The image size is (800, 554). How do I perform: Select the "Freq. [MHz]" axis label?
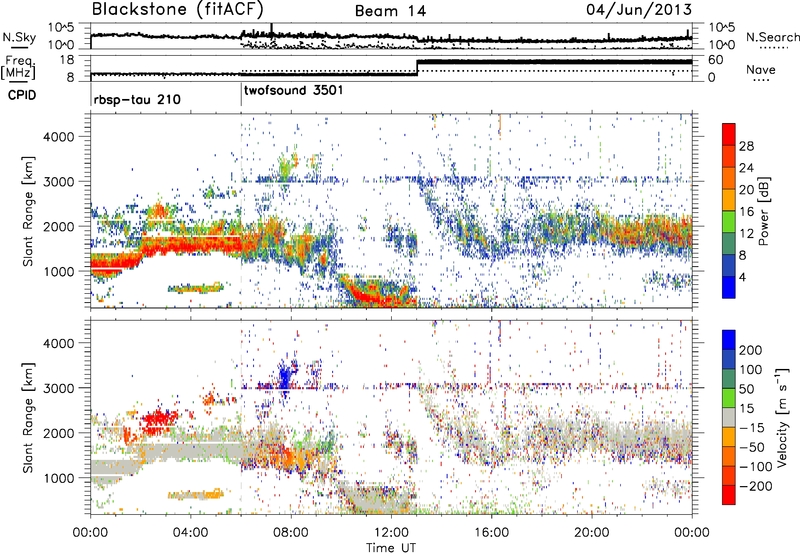(19, 68)
